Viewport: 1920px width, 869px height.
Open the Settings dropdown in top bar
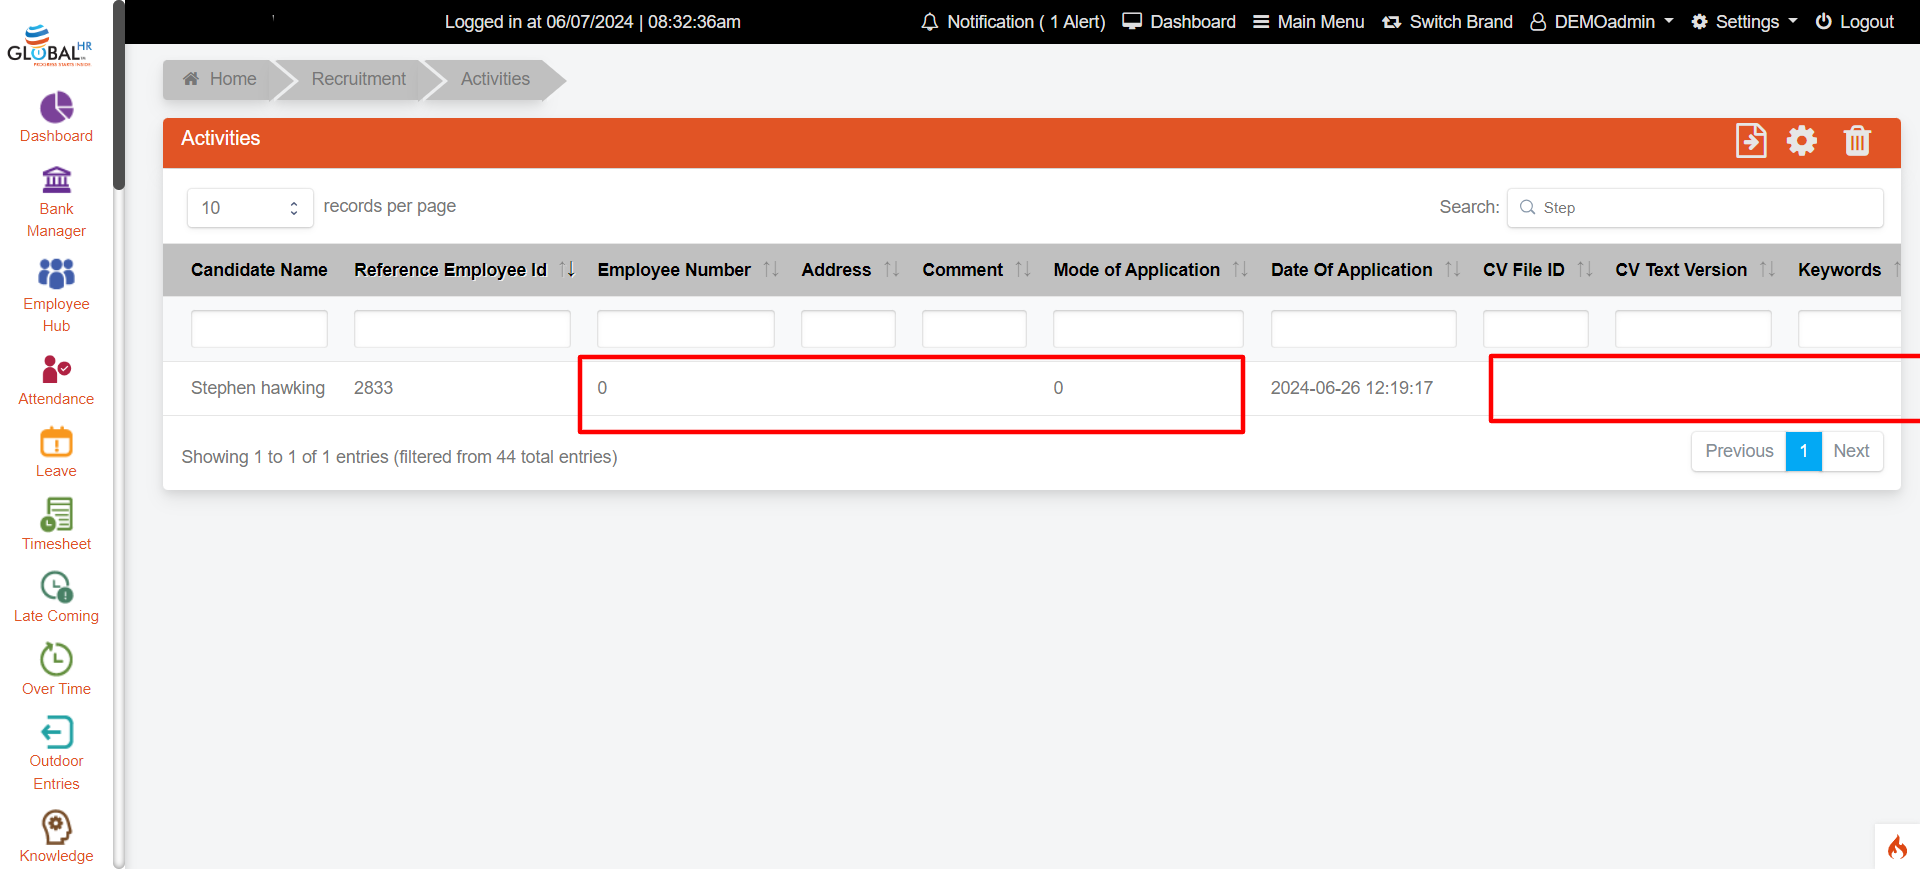[x=1745, y=22]
